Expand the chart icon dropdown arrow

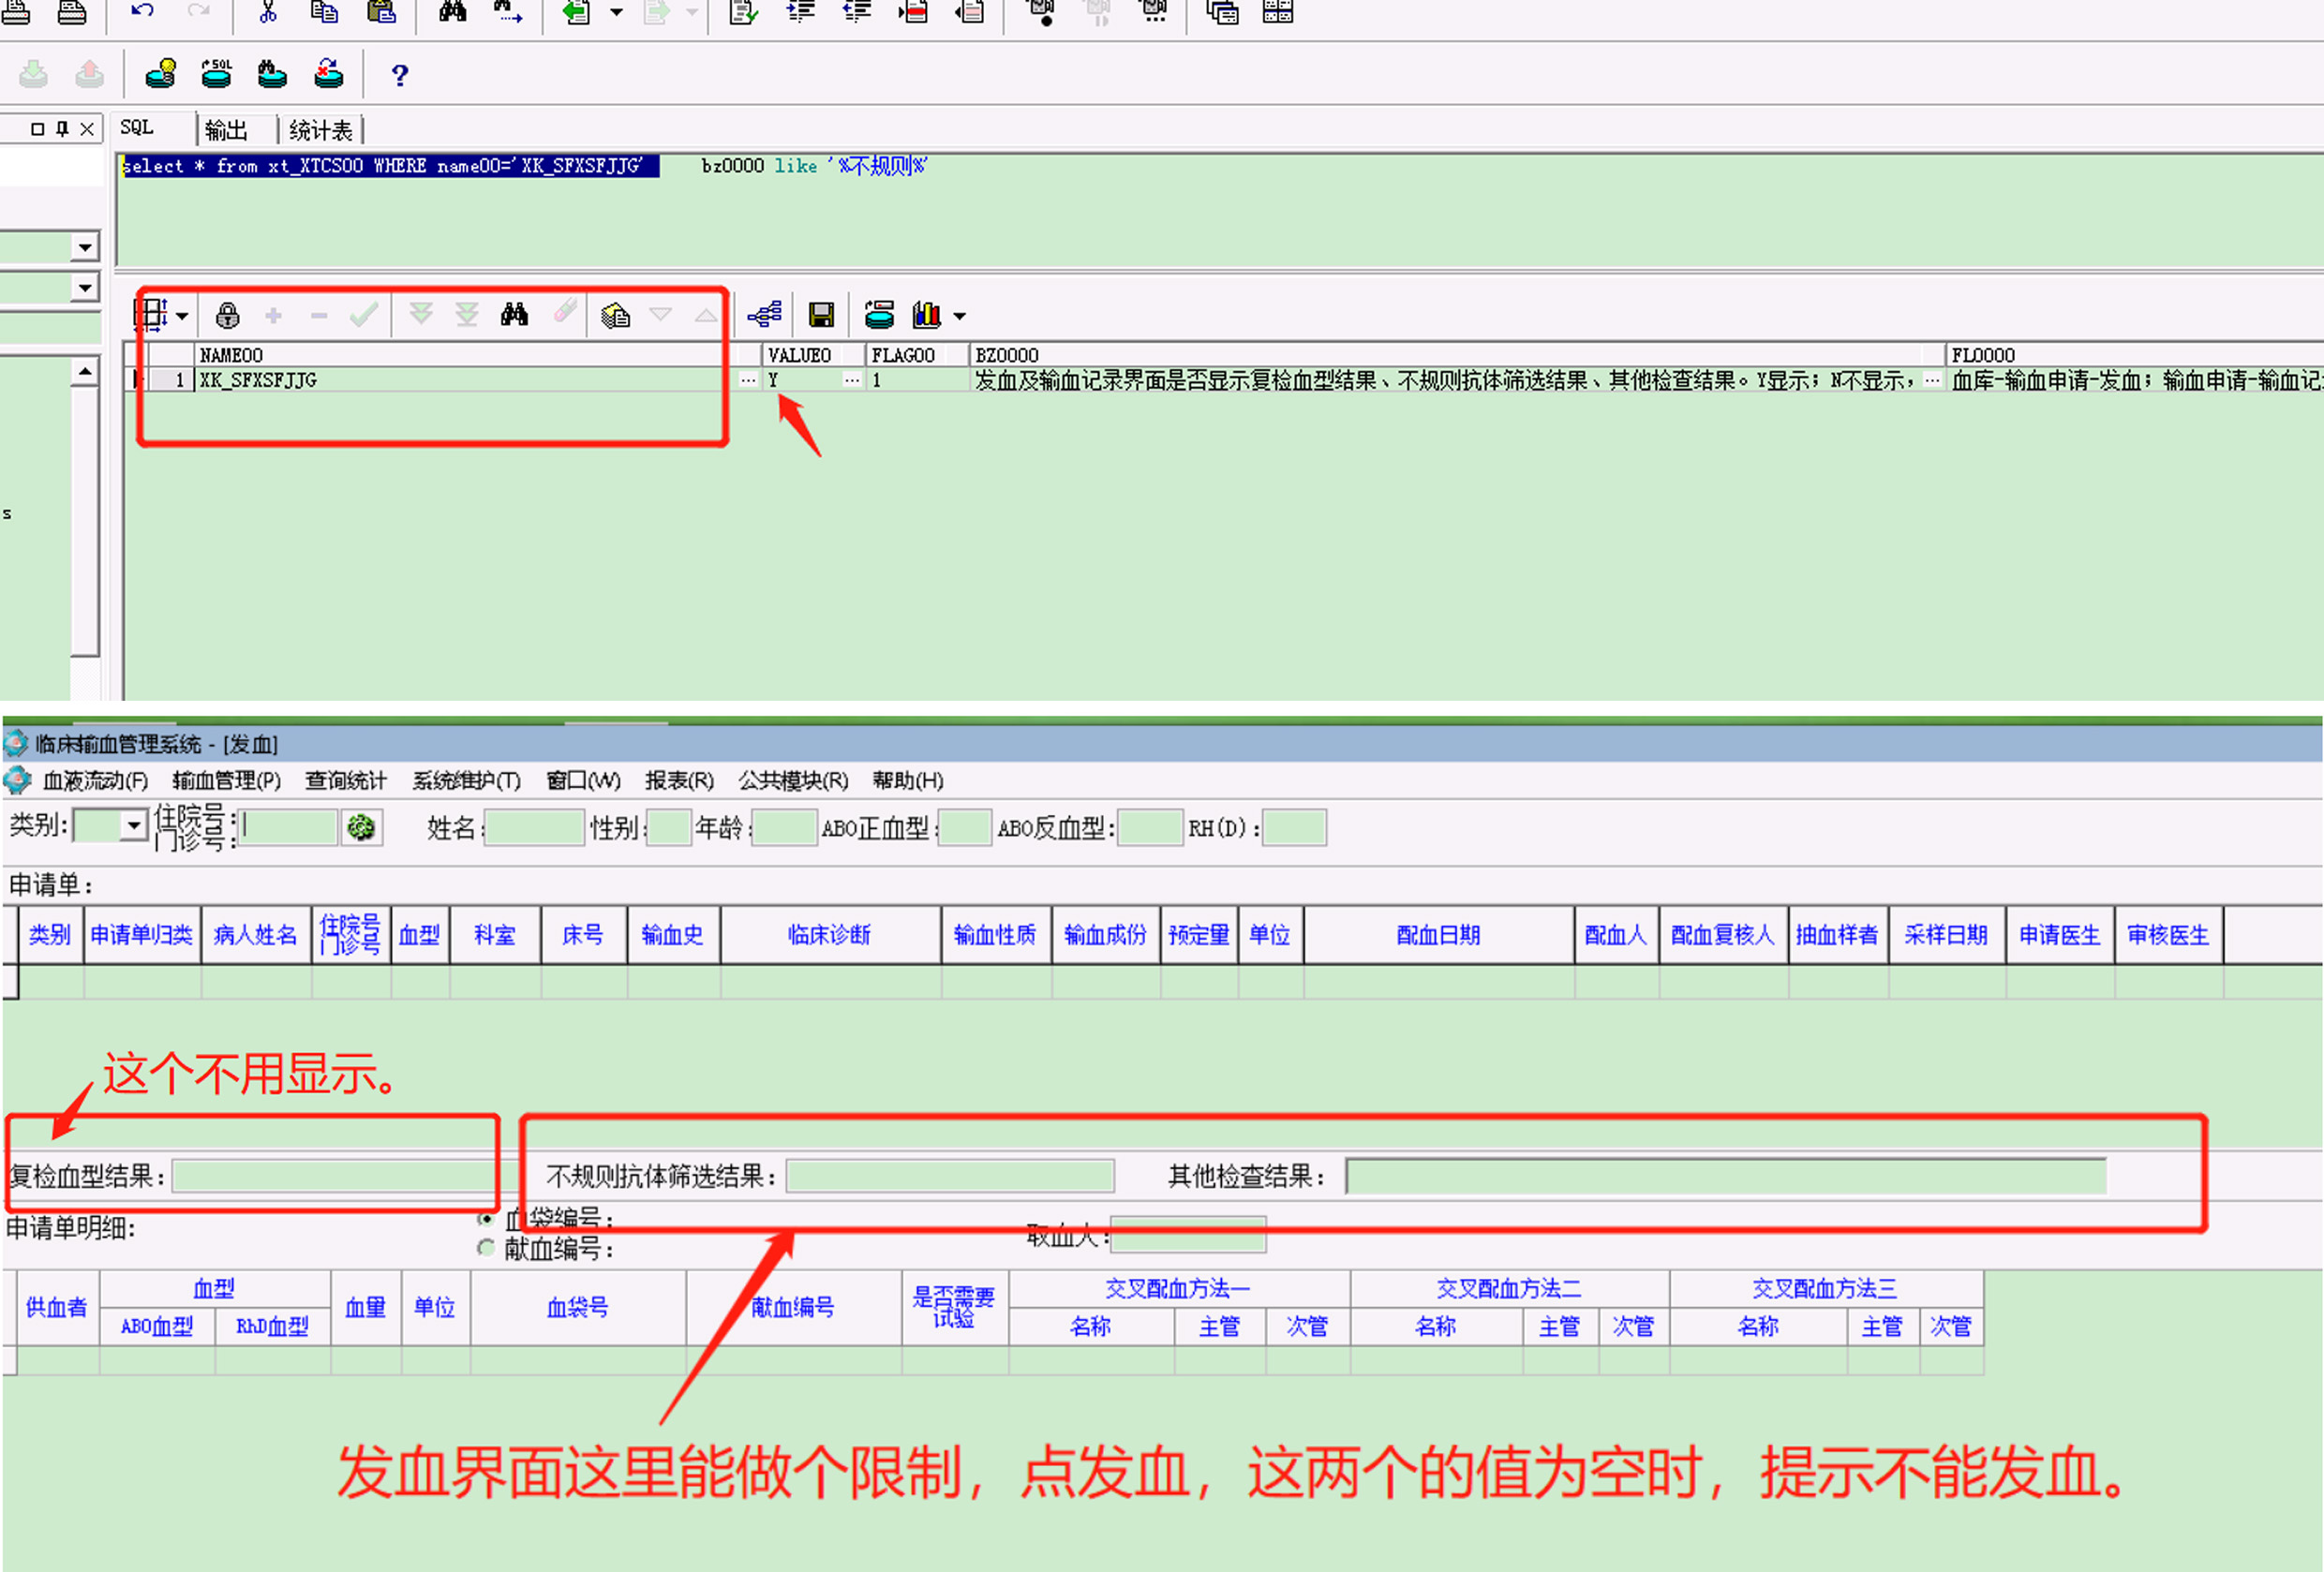pyautogui.click(x=960, y=316)
